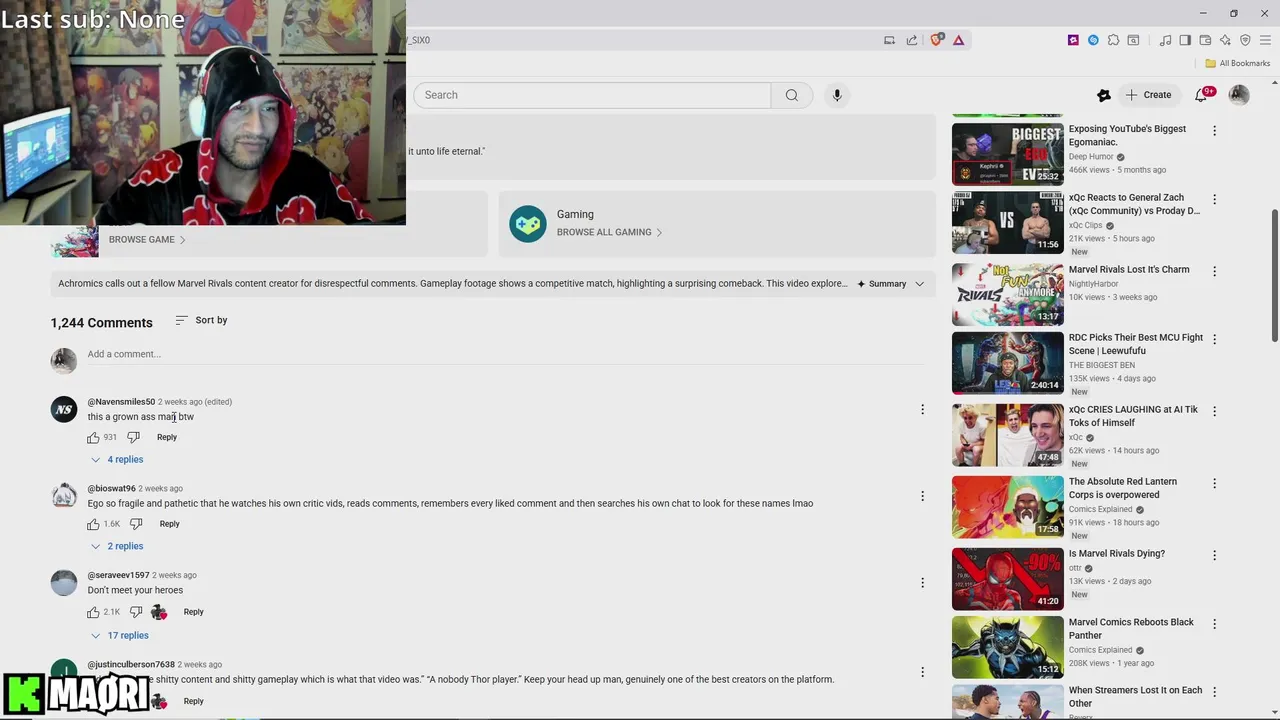This screenshot has width=1280, height=720.
Task: Open options menu for @seraveev1597 comment
Action: [x=922, y=582]
